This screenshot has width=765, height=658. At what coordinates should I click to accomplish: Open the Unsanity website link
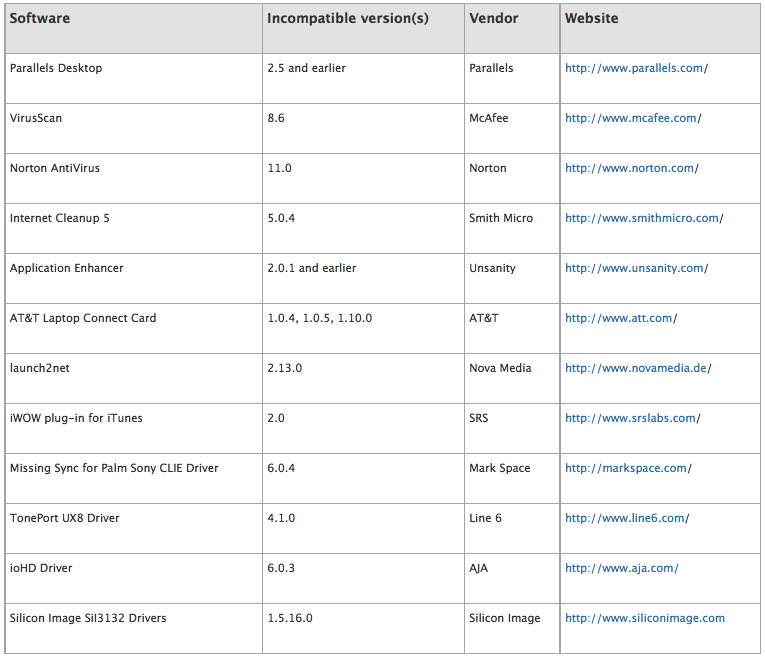(635, 268)
